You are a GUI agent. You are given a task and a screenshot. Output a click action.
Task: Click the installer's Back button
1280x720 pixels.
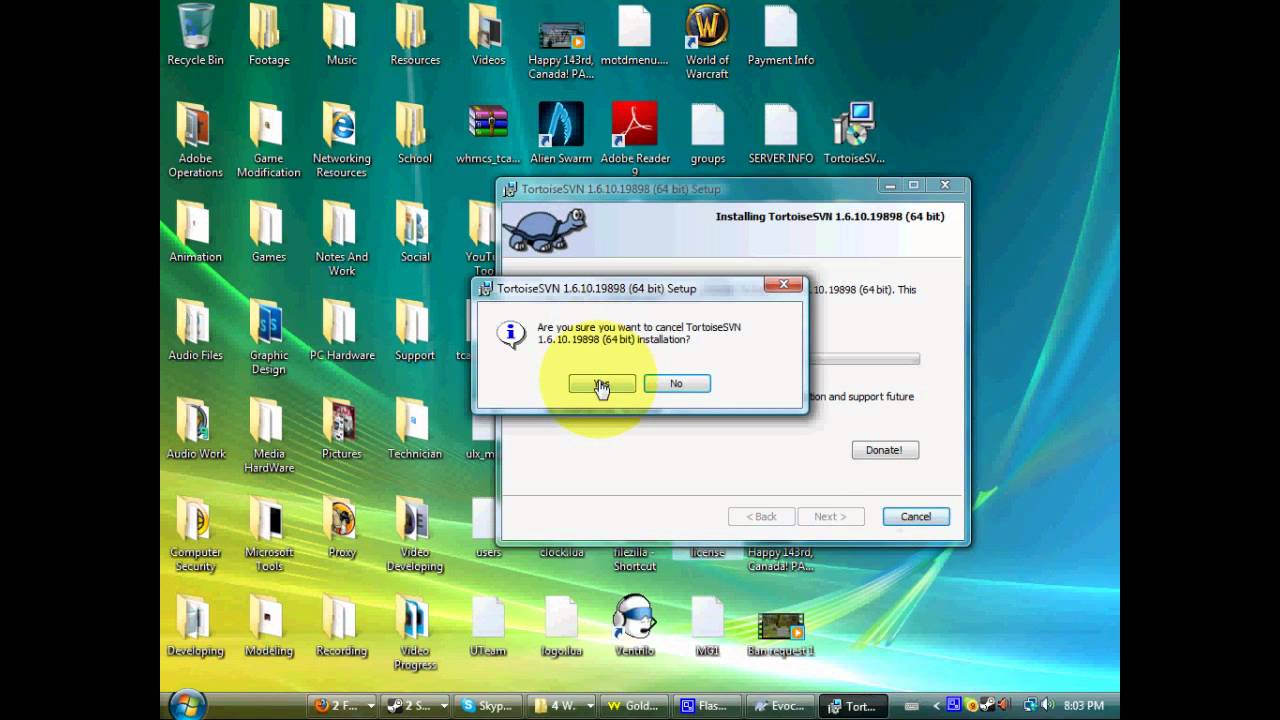click(x=761, y=517)
